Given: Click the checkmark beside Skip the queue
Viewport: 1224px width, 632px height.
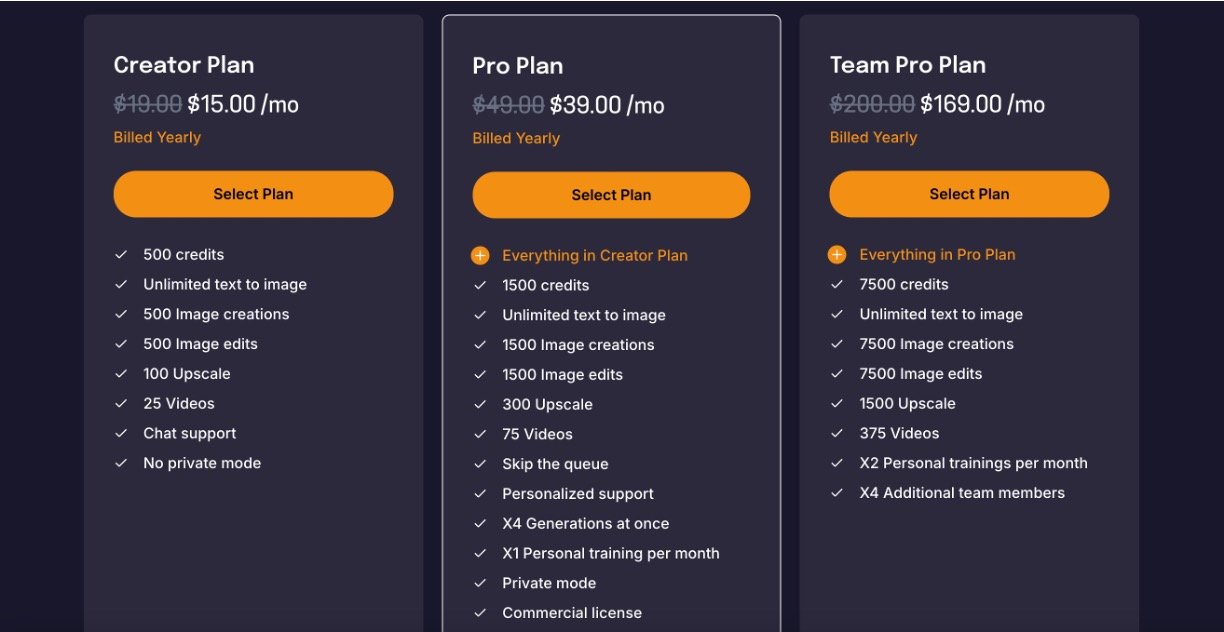Looking at the screenshot, I should tap(480, 464).
